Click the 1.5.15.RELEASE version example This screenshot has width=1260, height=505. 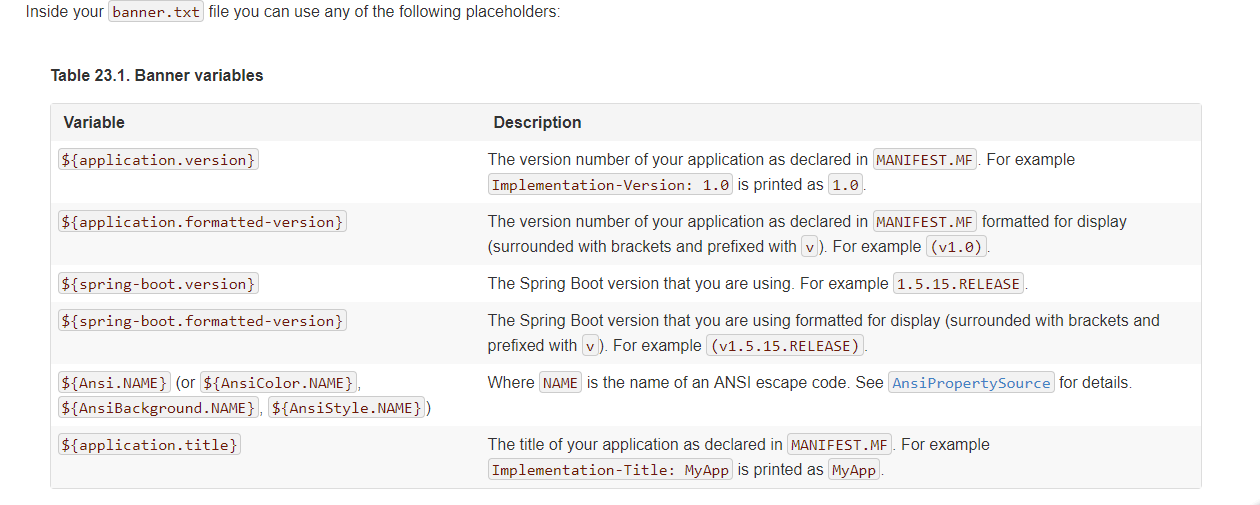point(958,284)
